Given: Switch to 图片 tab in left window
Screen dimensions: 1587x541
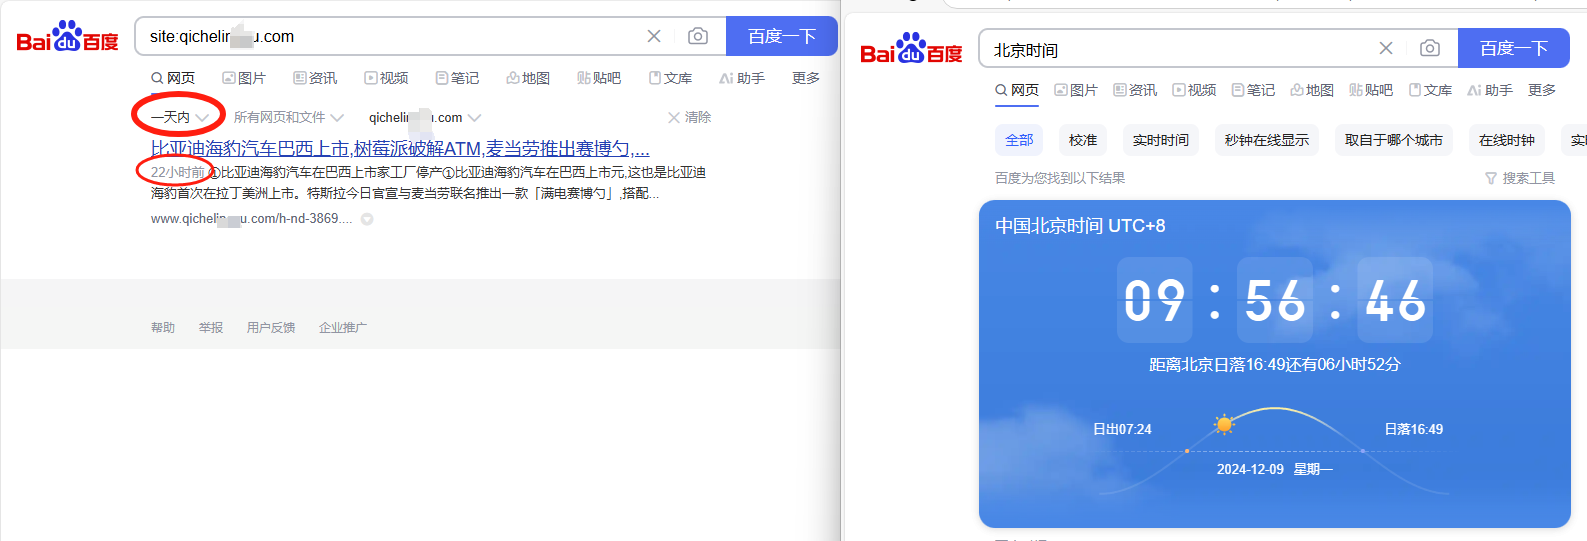Looking at the screenshot, I should pyautogui.click(x=244, y=78).
